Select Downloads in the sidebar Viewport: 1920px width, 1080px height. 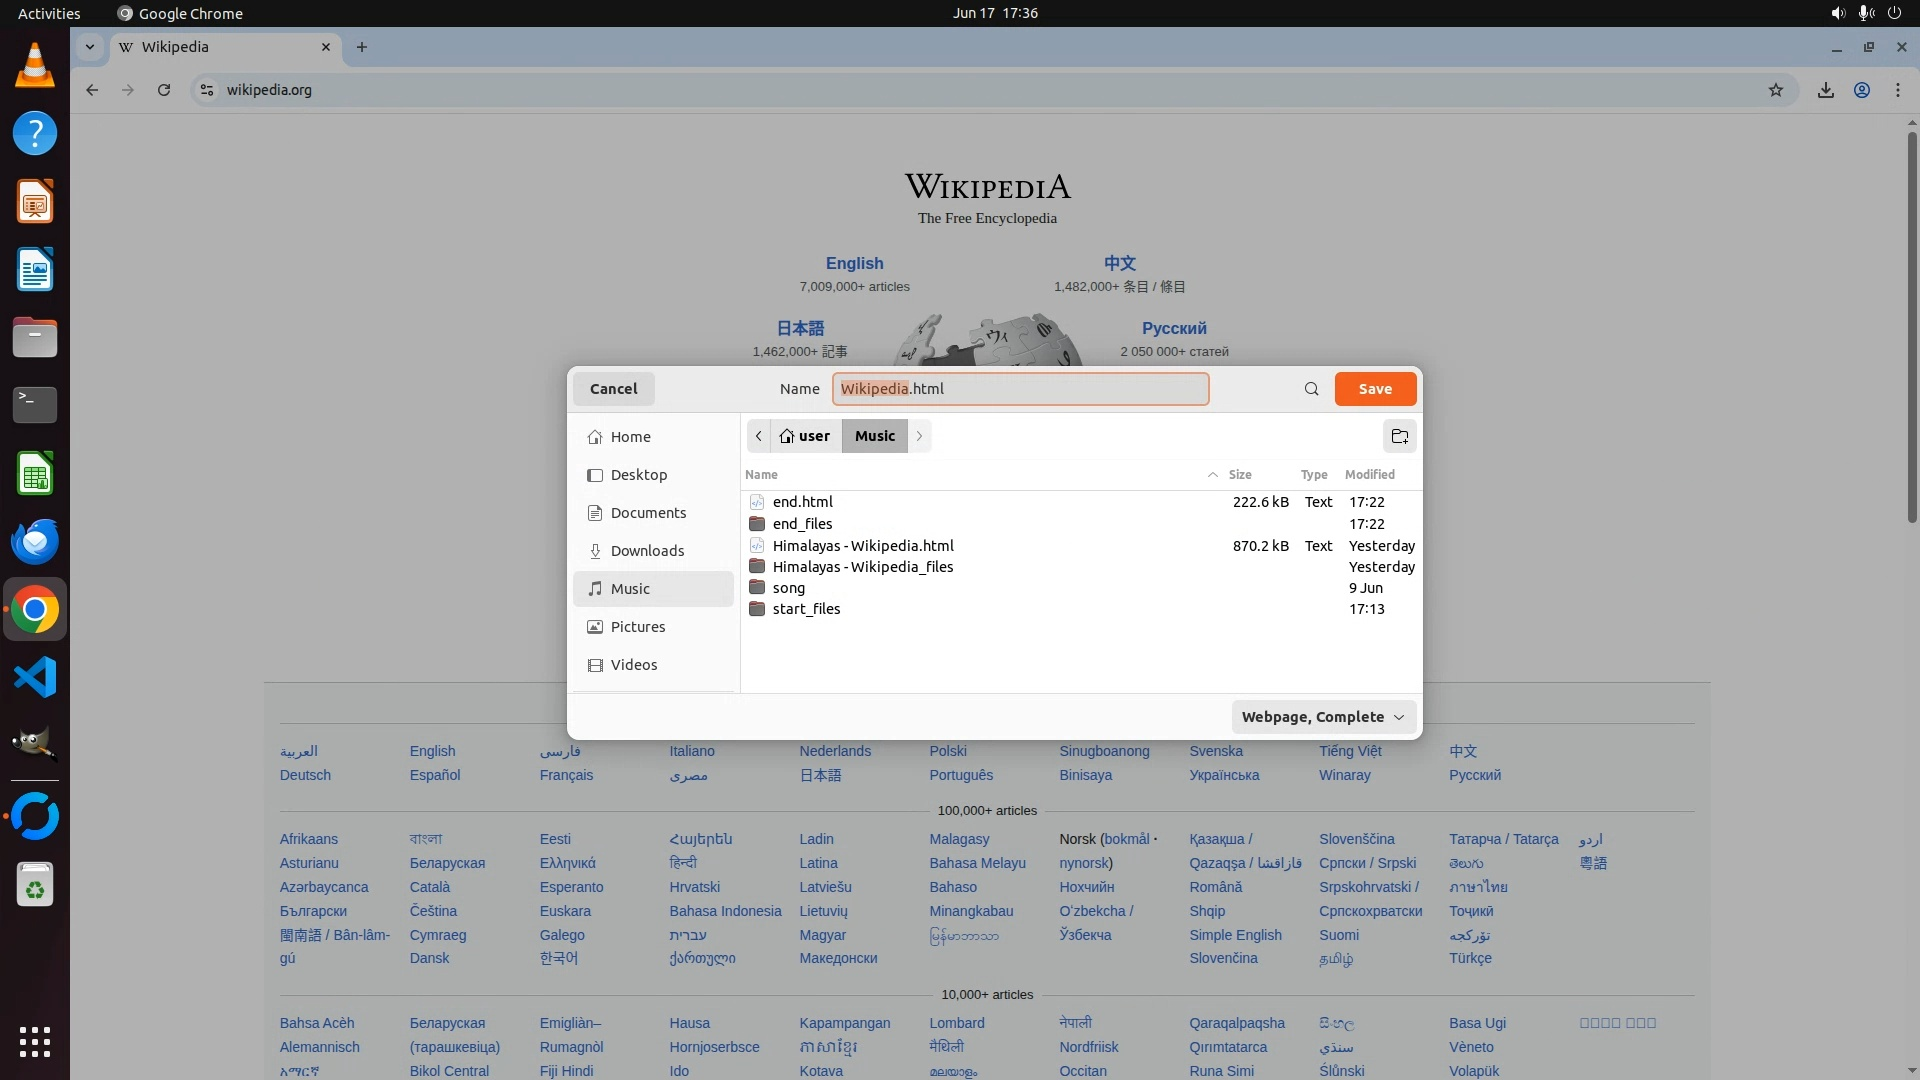647,551
